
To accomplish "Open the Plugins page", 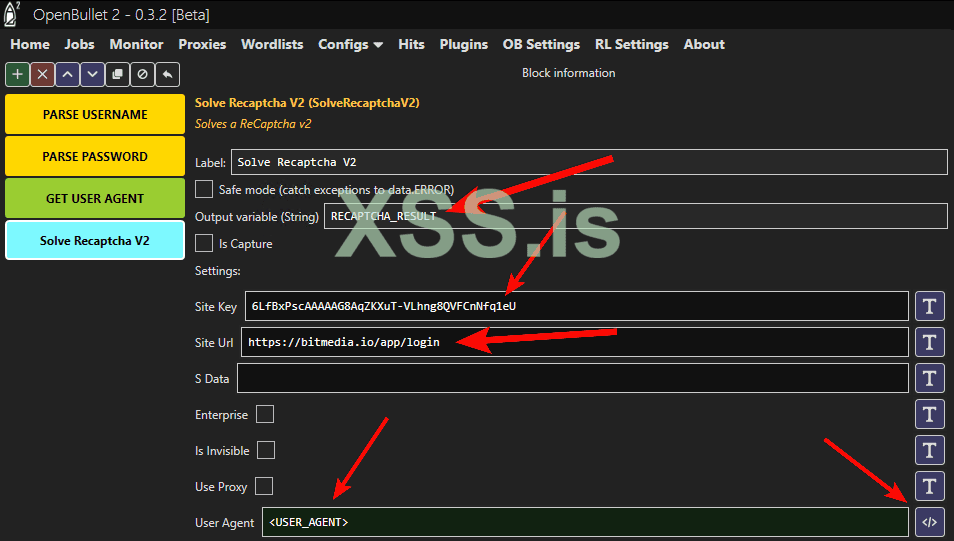I will [464, 44].
